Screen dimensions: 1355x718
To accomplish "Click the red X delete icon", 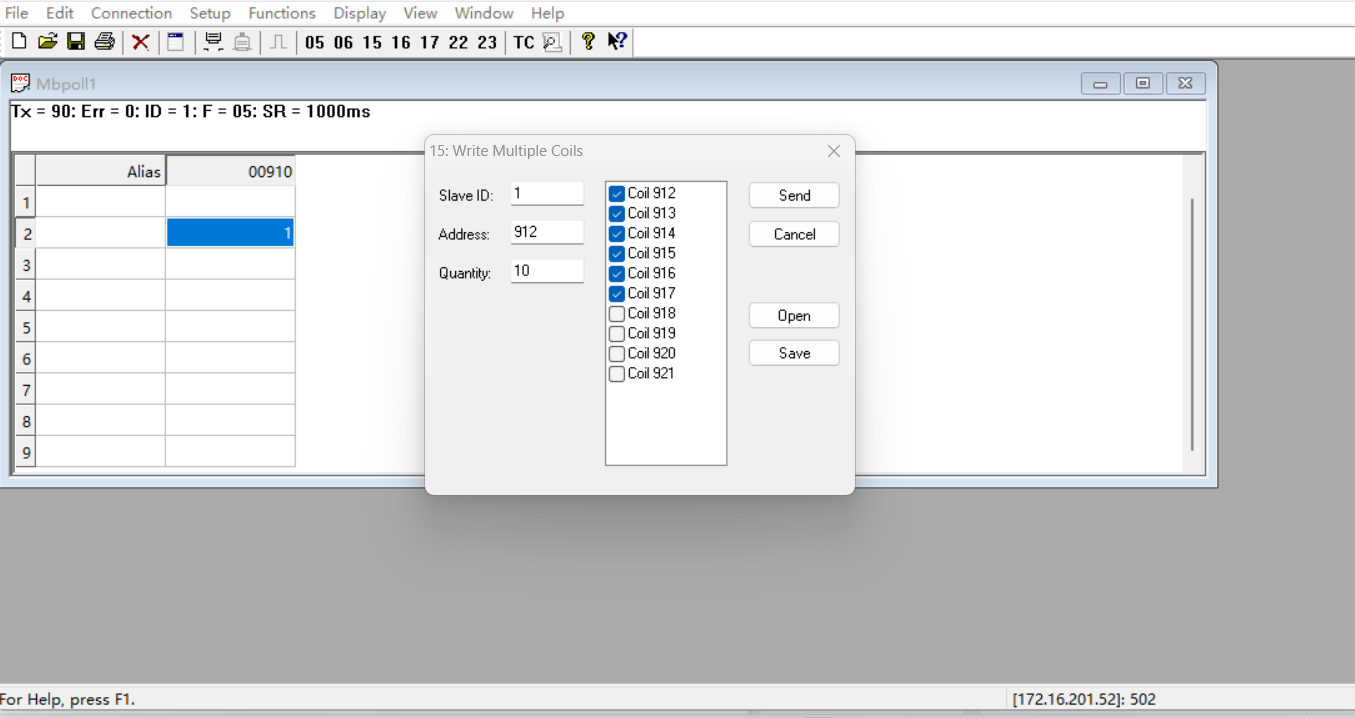I will pyautogui.click(x=141, y=41).
